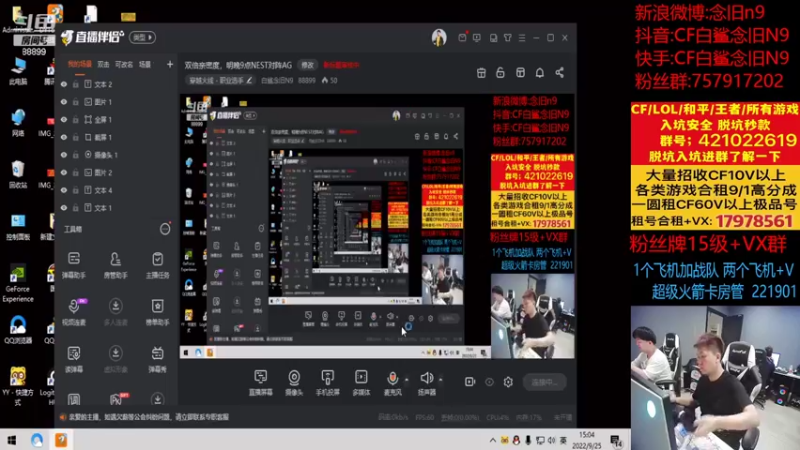Hide the 图片 2 layer
800x450 pixels.
(64, 172)
